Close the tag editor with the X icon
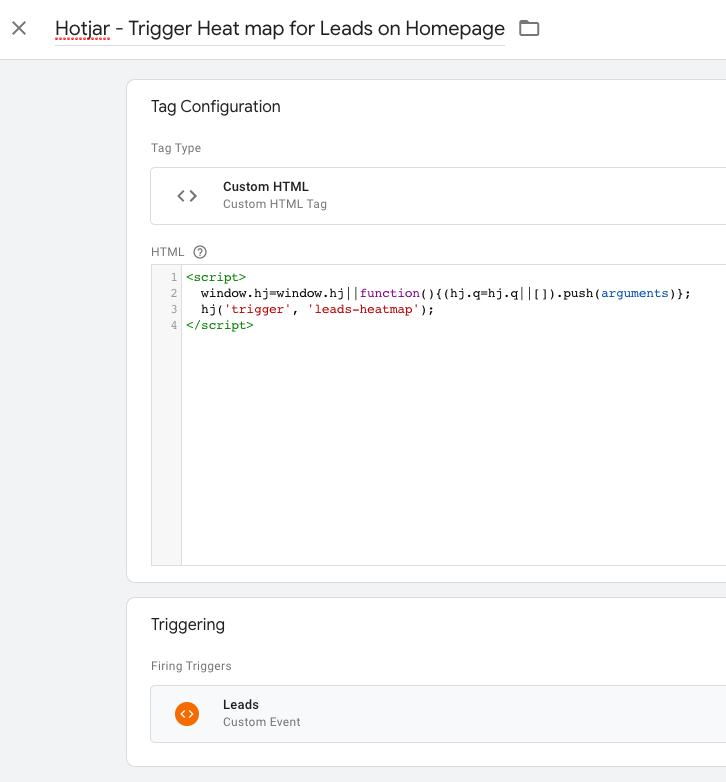 pyautogui.click(x=19, y=28)
